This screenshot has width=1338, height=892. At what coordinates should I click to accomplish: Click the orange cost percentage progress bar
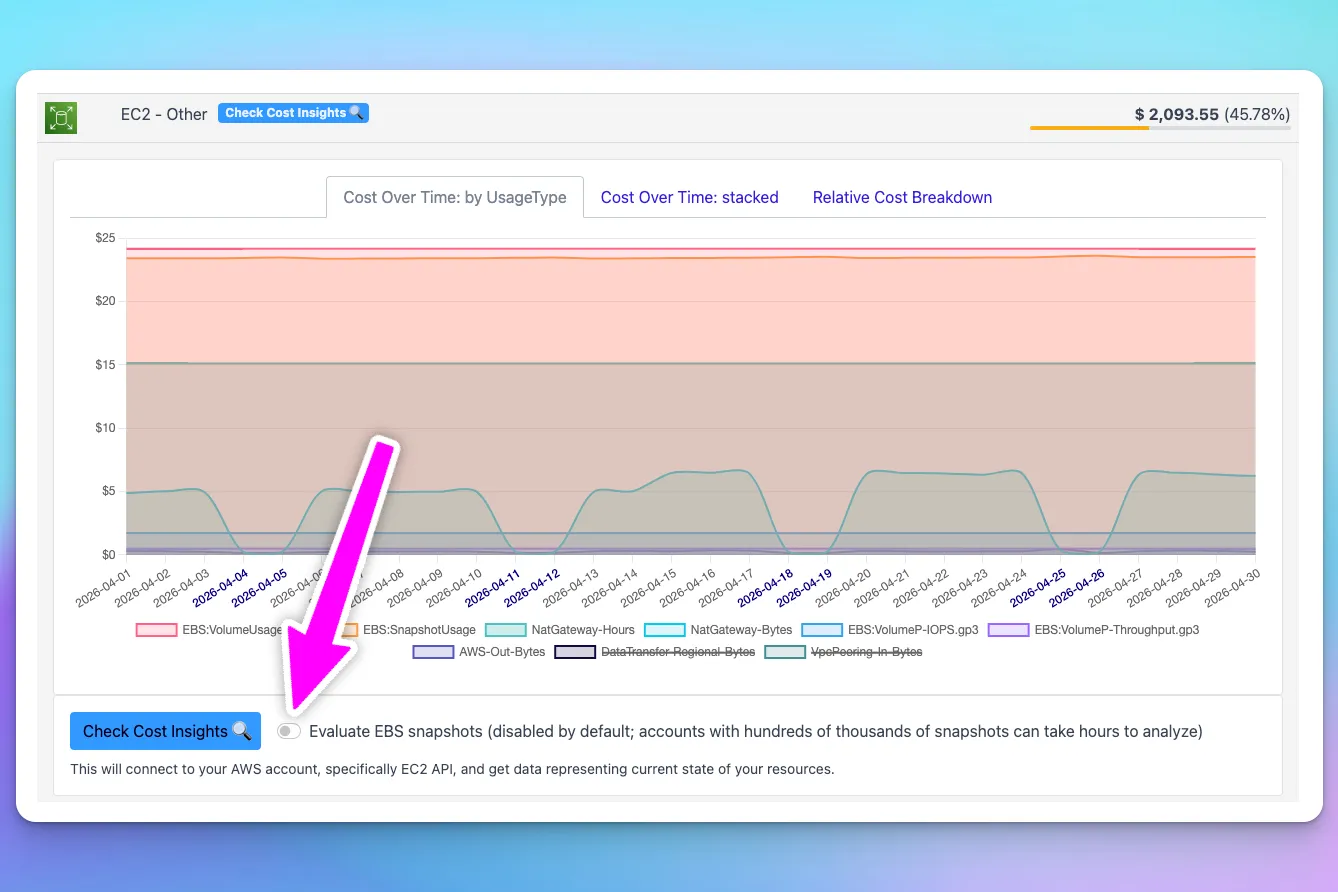tap(1160, 128)
